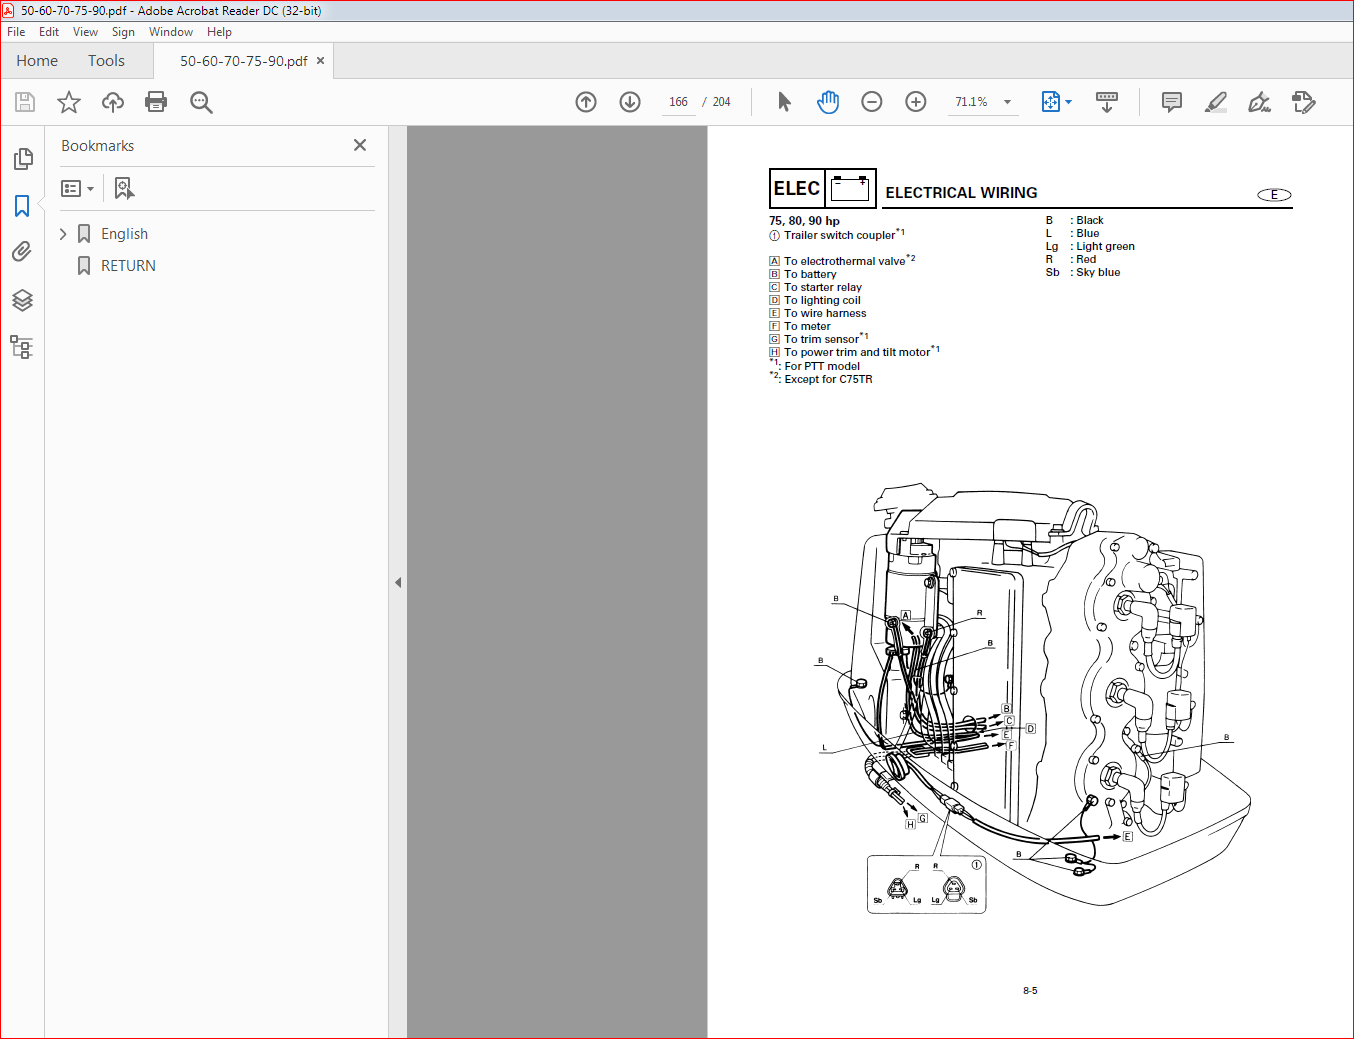Click the upload to cloud icon

point(113,102)
